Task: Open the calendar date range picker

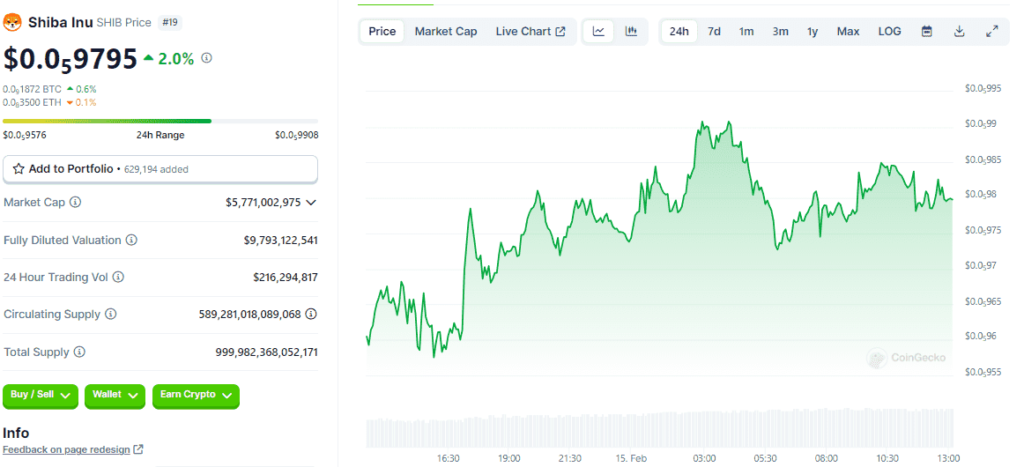Action: (x=927, y=31)
